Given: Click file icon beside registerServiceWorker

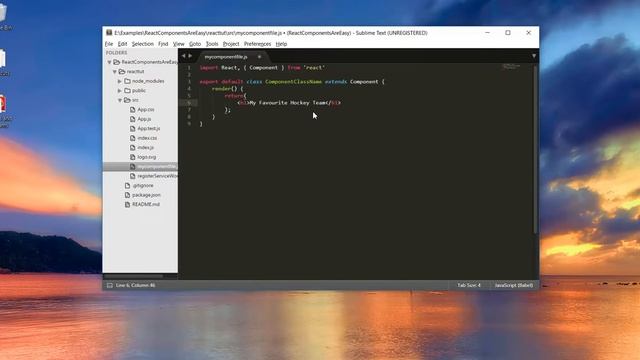Looking at the screenshot, I should pyautogui.click(x=133, y=176).
